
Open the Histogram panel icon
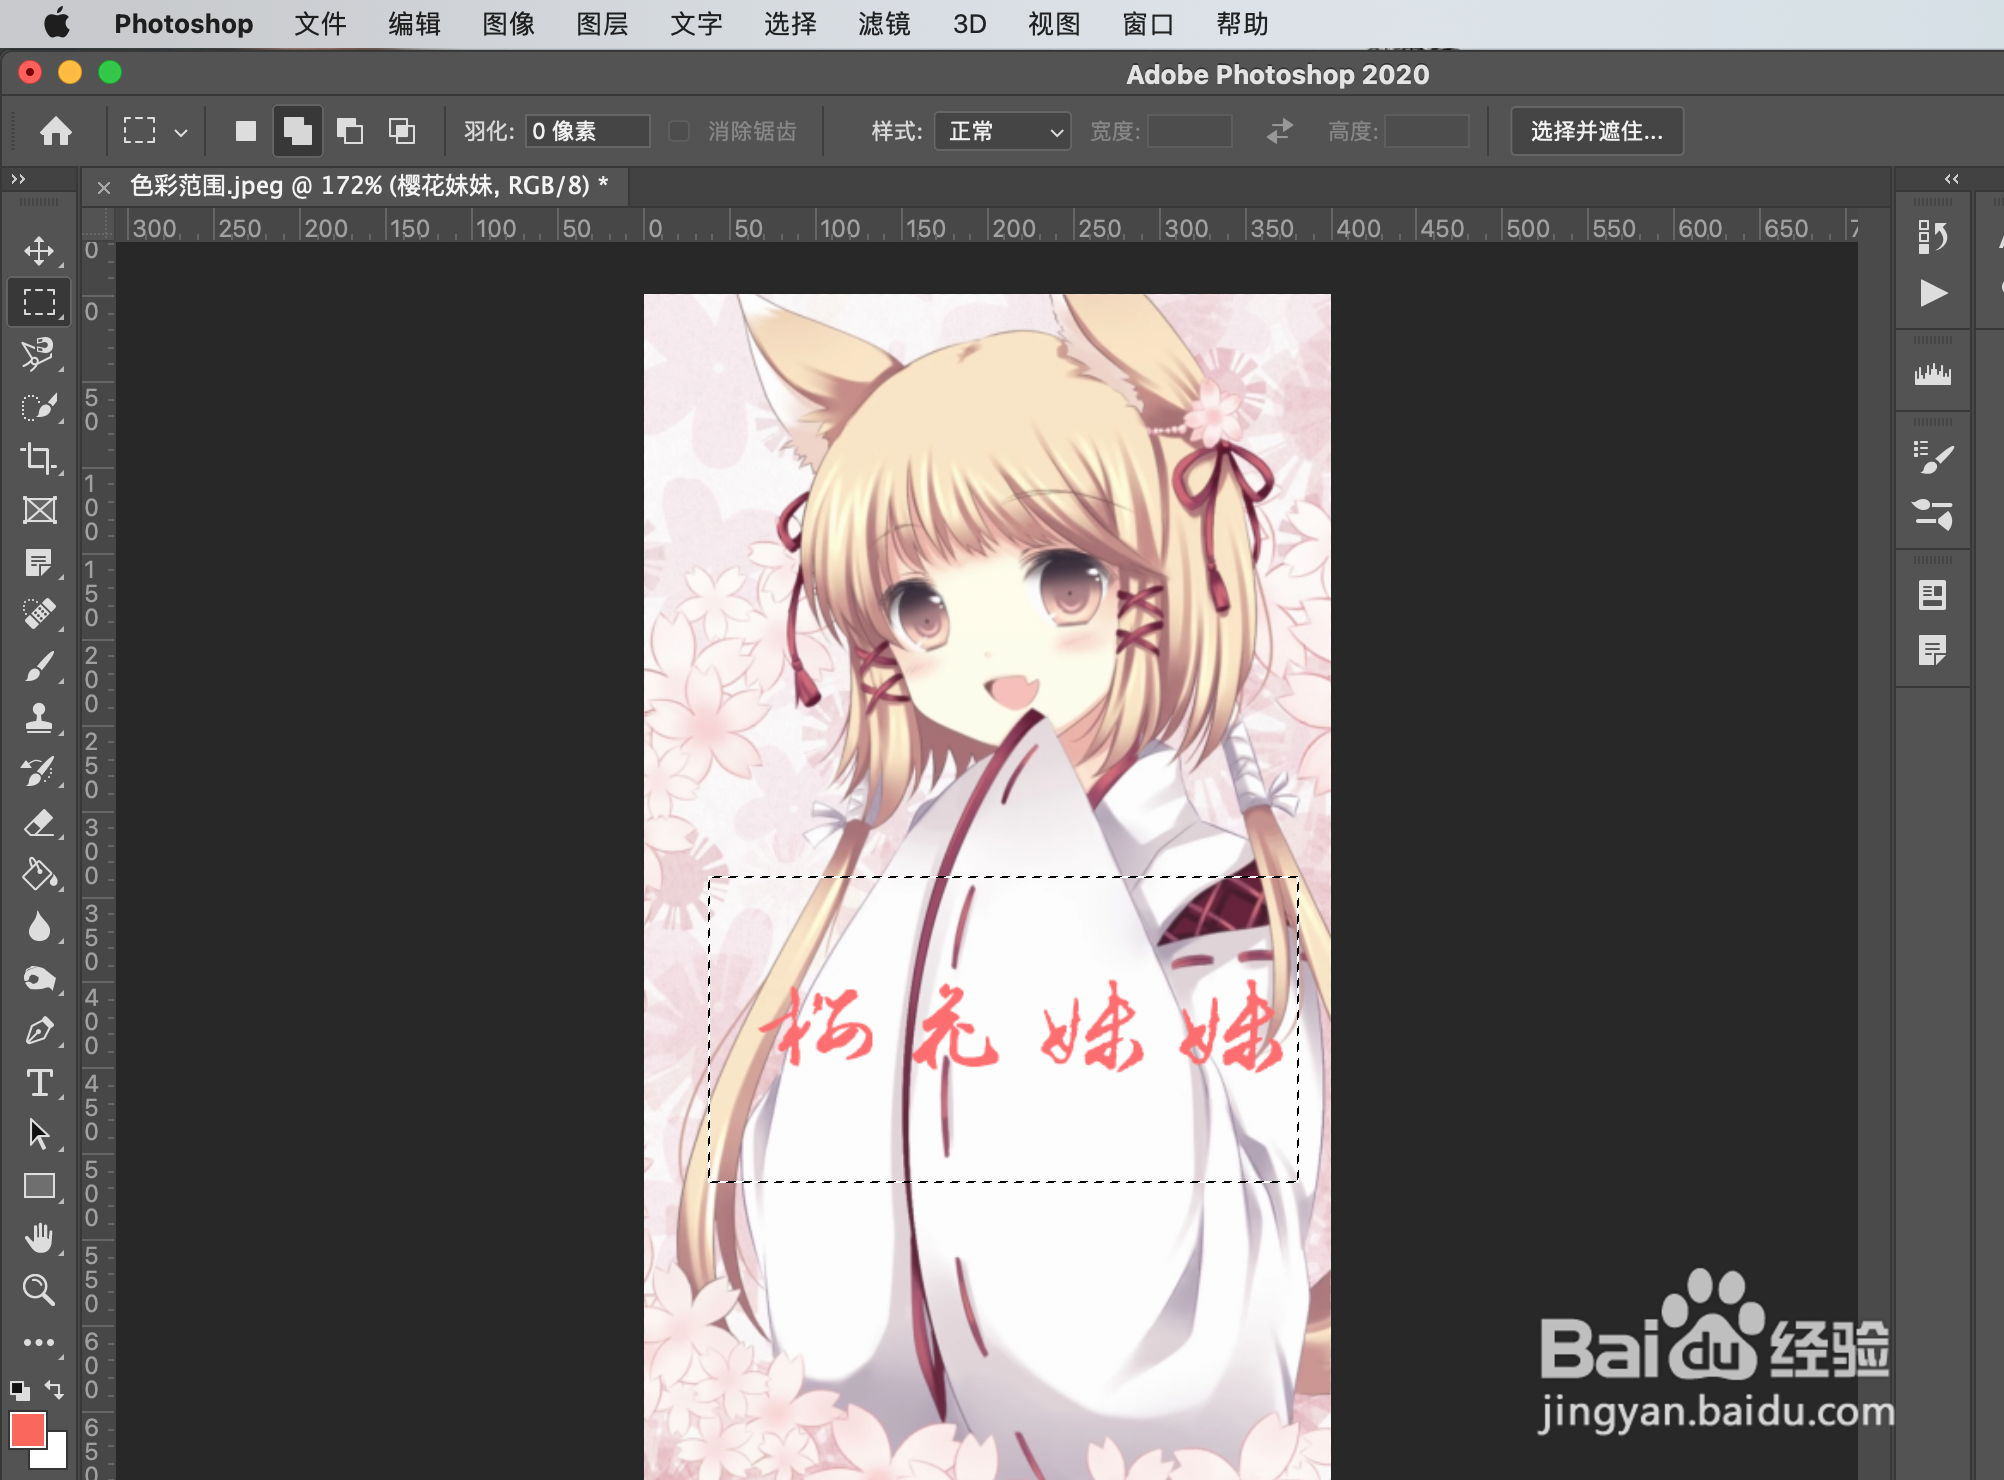click(1932, 375)
